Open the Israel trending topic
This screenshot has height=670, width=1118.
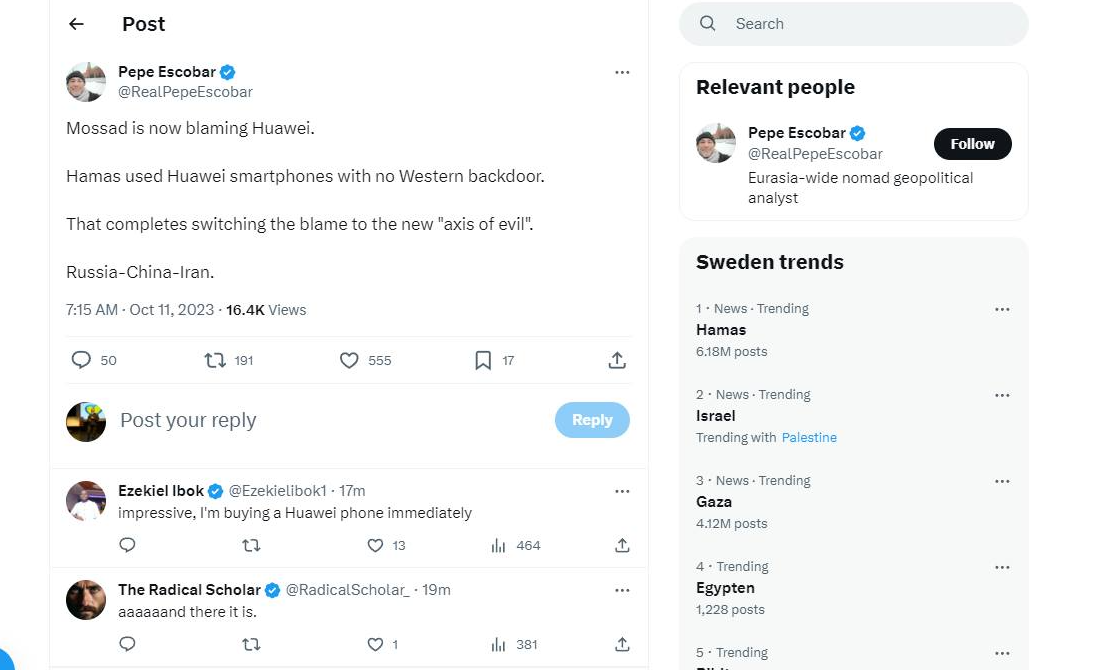click(716, 416)
